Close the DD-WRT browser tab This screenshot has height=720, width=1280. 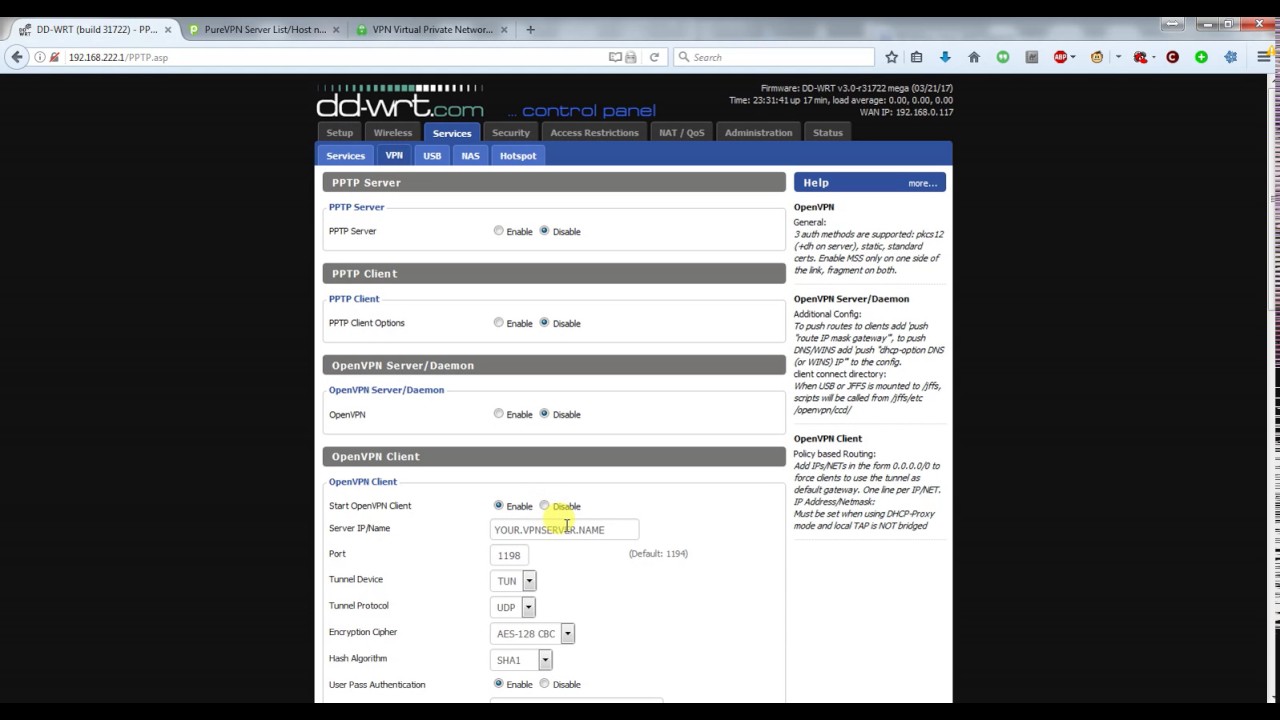click(168, 30)
